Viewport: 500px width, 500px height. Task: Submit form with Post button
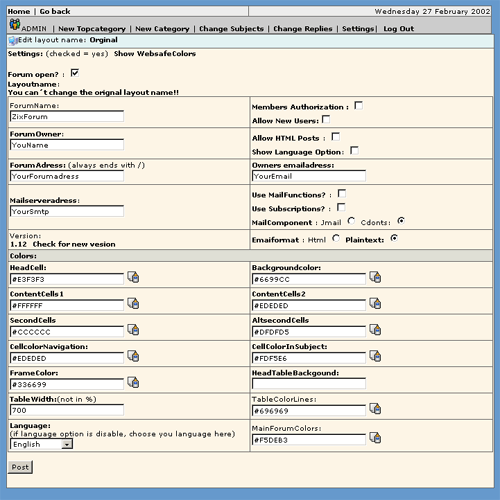tap(20, 467)
